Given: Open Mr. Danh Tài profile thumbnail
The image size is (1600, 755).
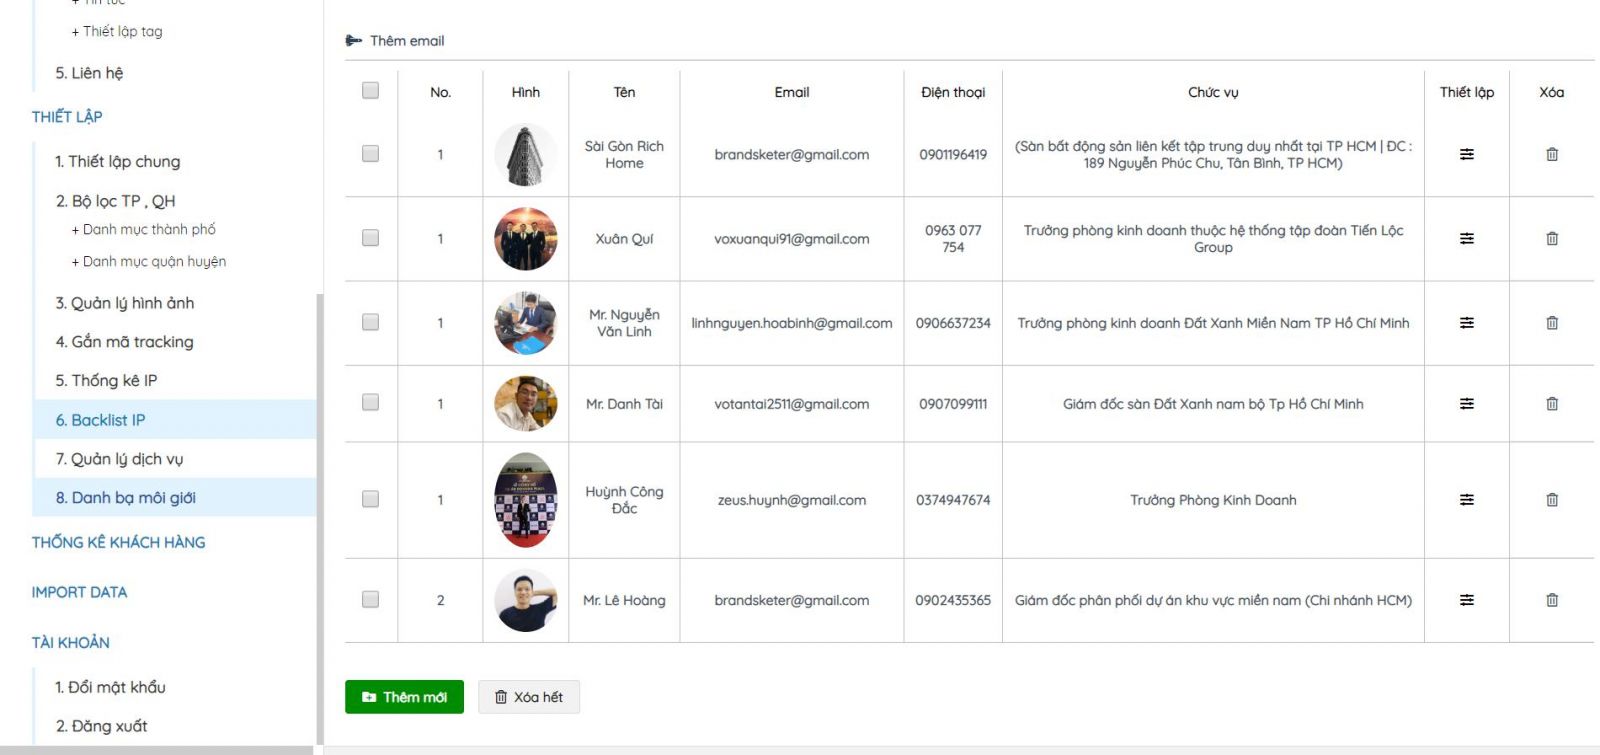Looking at the screenshot, I should (526, 403).
